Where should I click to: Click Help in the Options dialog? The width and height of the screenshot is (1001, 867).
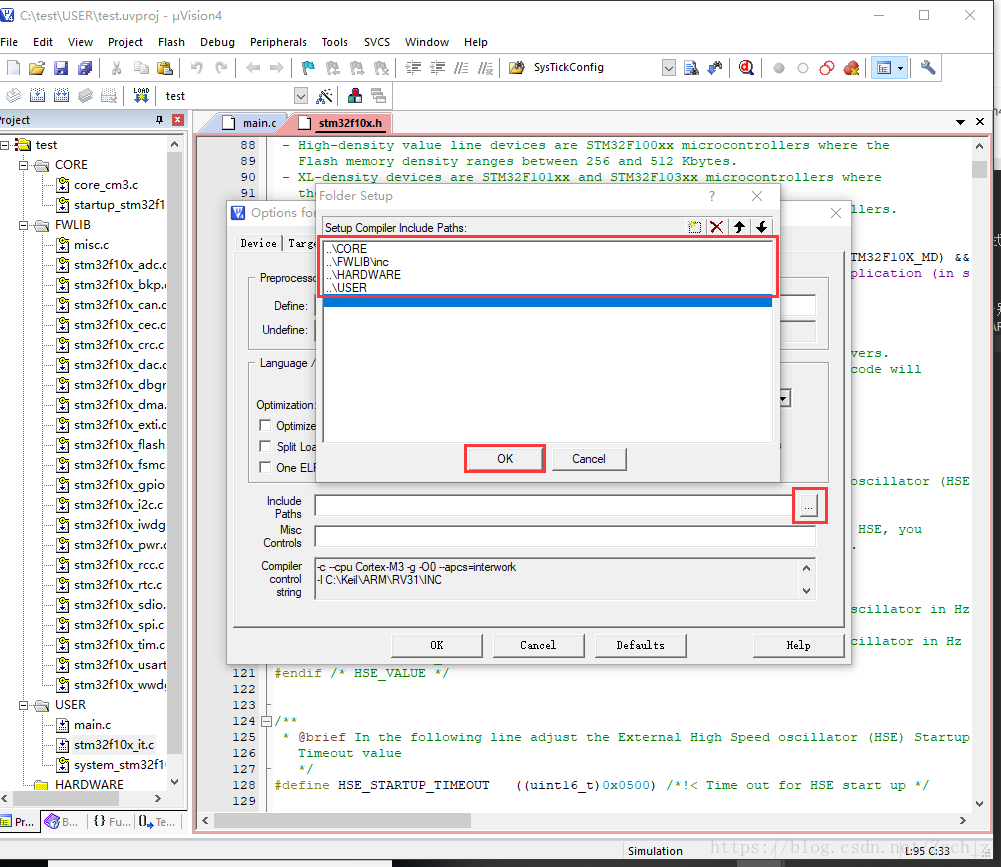click(x=798, y=645)
